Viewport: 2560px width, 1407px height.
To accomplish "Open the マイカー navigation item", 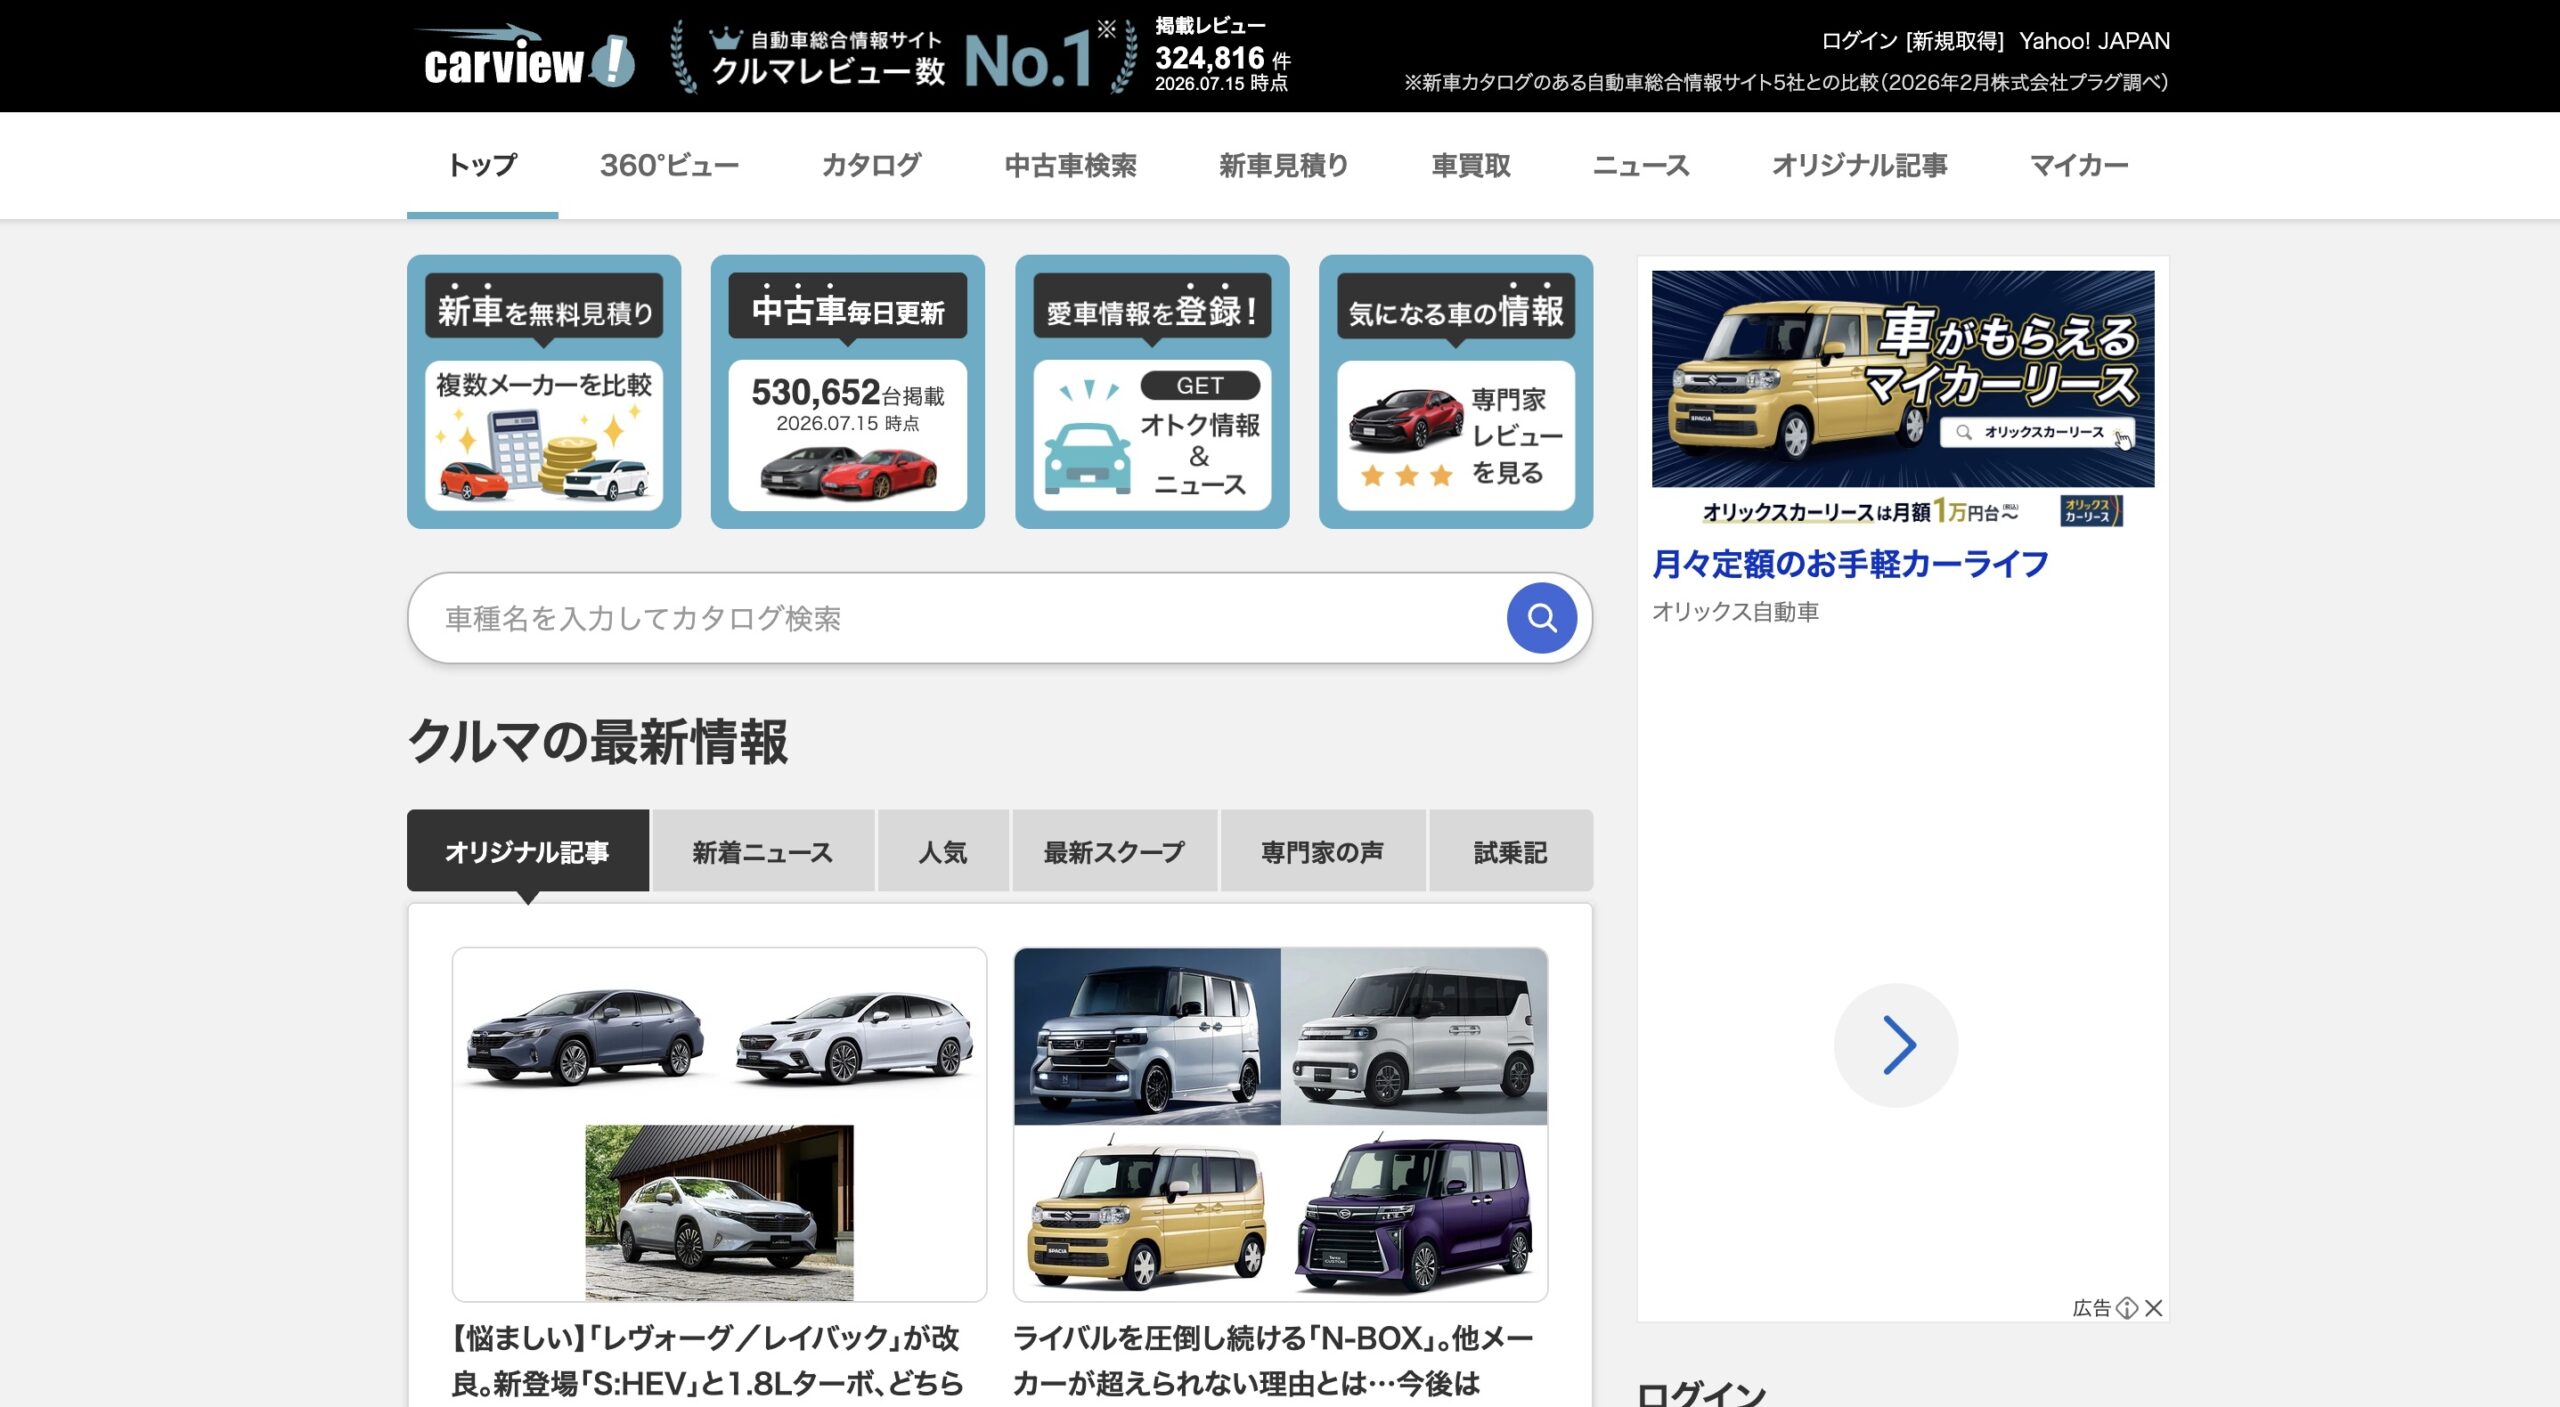I will coord(2078,165).
